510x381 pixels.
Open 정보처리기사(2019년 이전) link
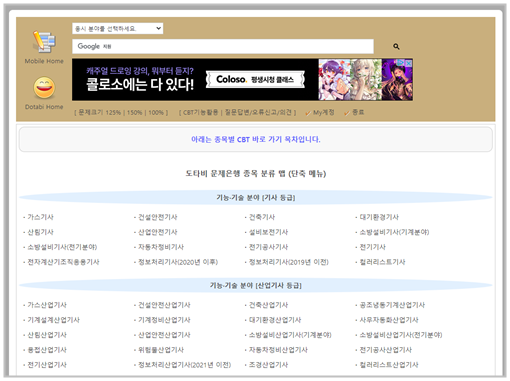tap(289, 262)
